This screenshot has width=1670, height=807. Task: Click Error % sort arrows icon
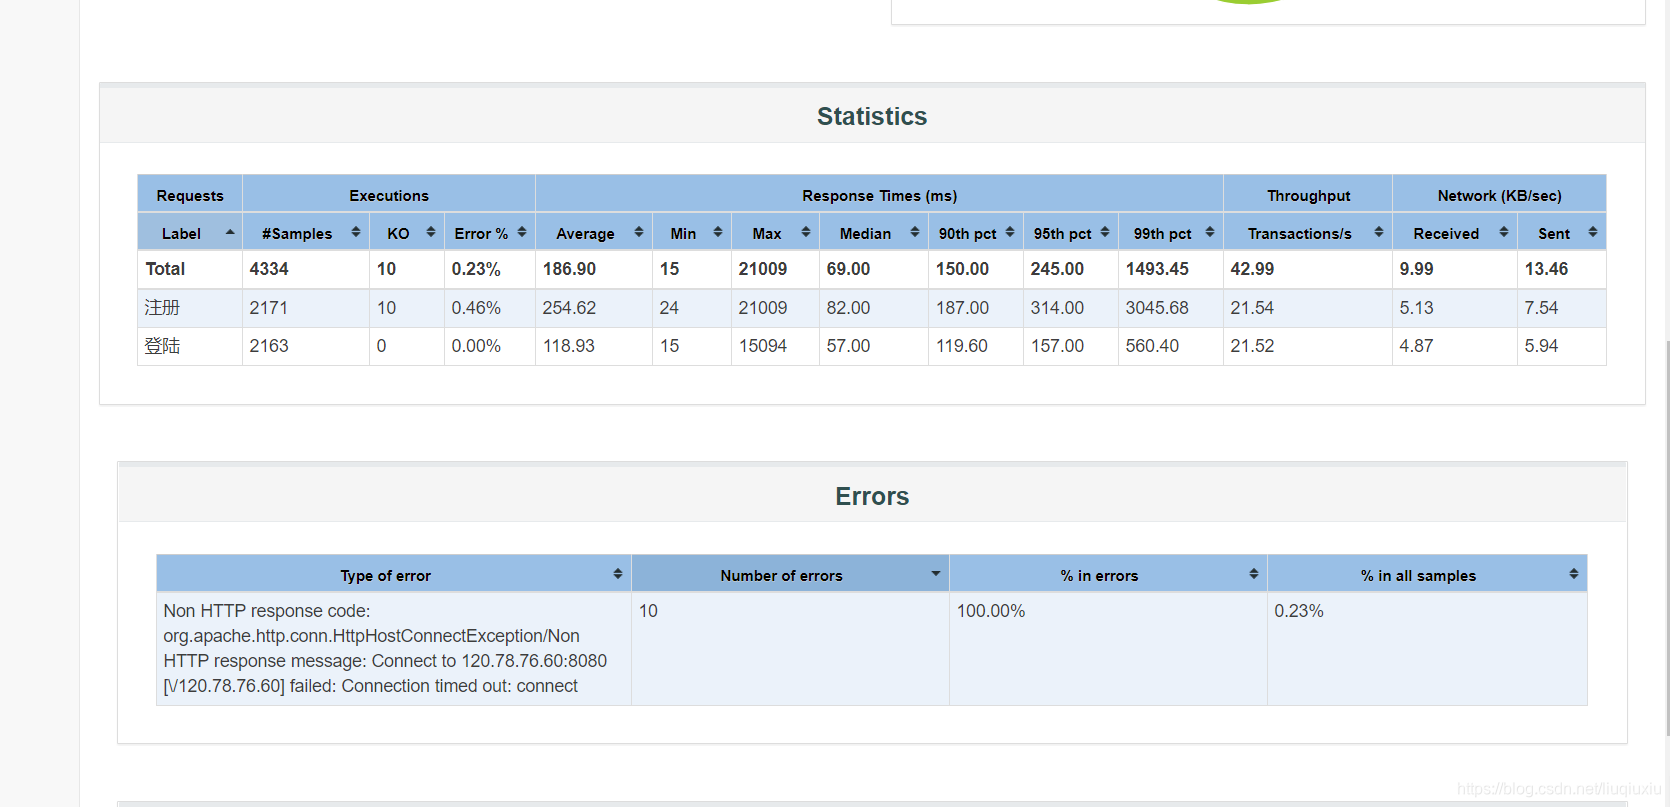pyautogui.click(x=521, y=232)
